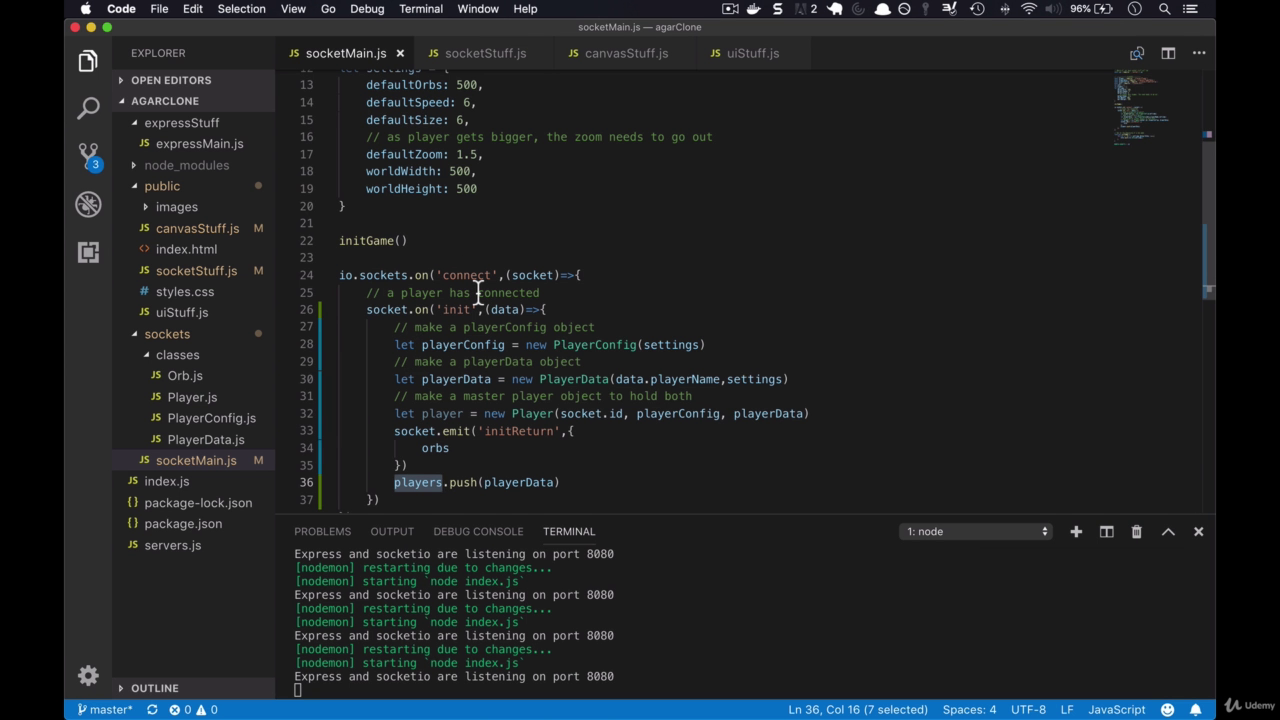Open the PROBLEMS panel tab

coord(322,531)
